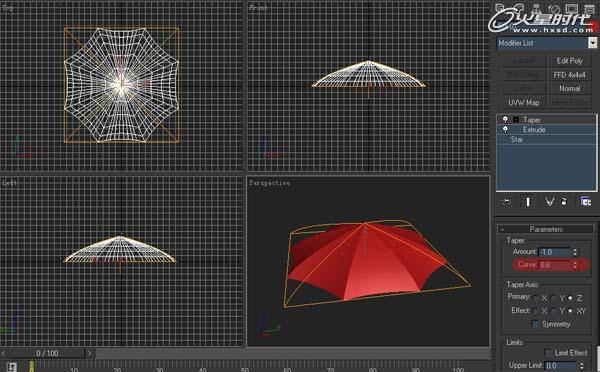600x372 pixels.
Task: Enable the Limit Effect checkbox
Action: [548, 352]
